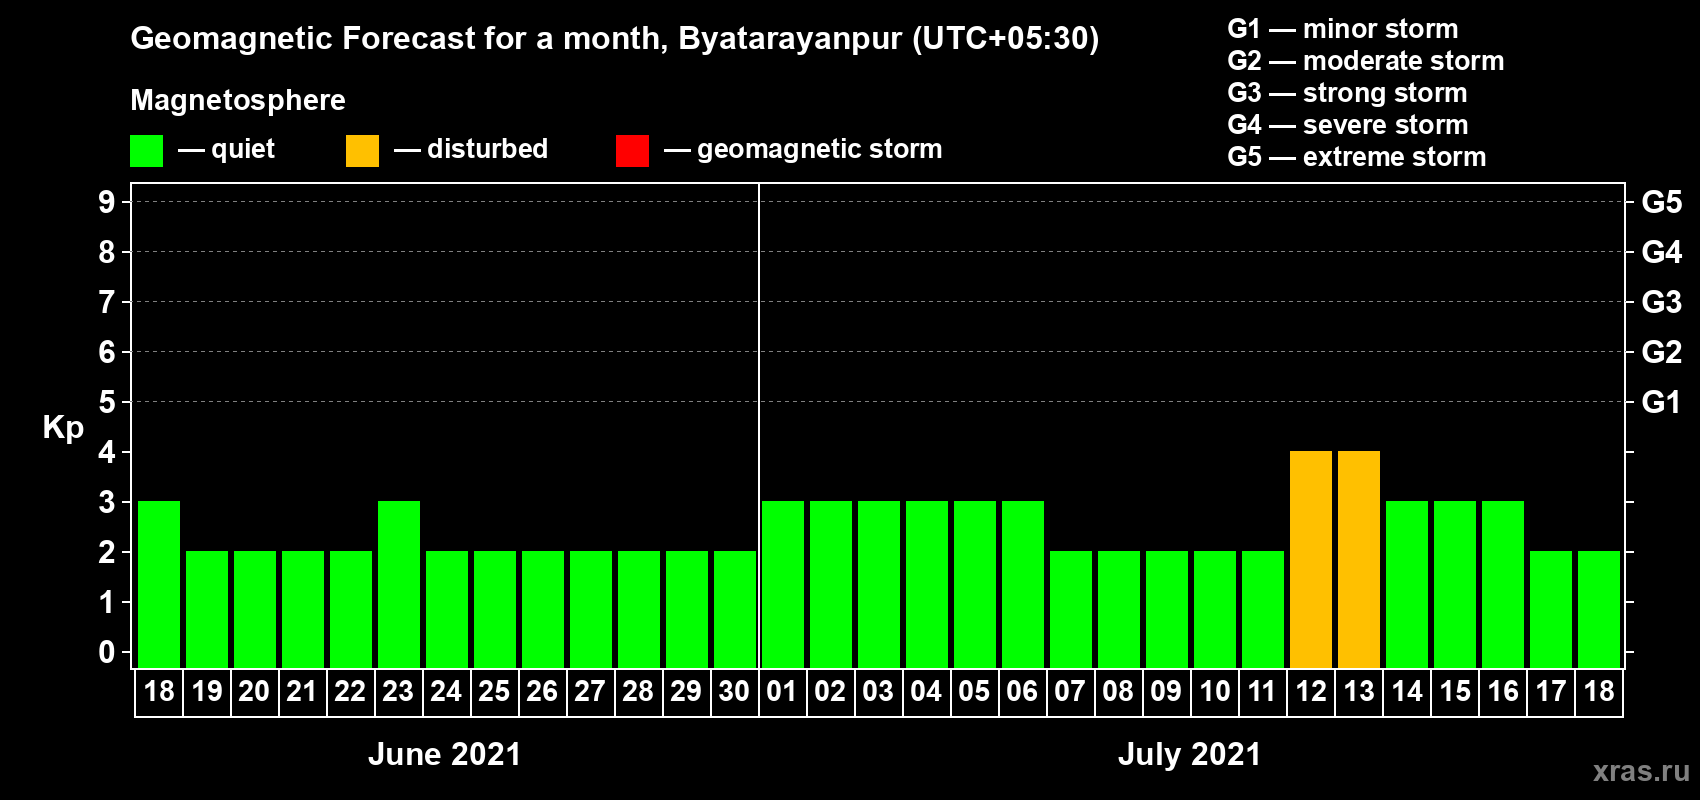
Task: Select the green bar for June 23
Action: [399, 585]
